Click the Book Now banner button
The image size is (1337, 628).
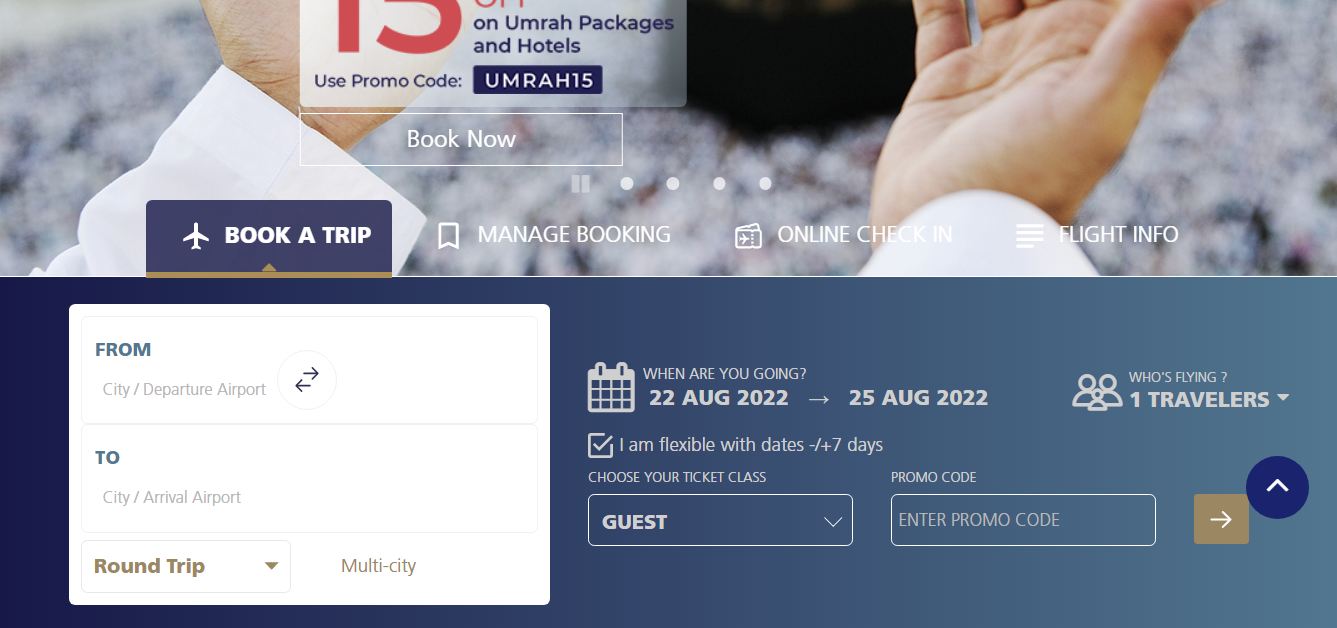461,139
